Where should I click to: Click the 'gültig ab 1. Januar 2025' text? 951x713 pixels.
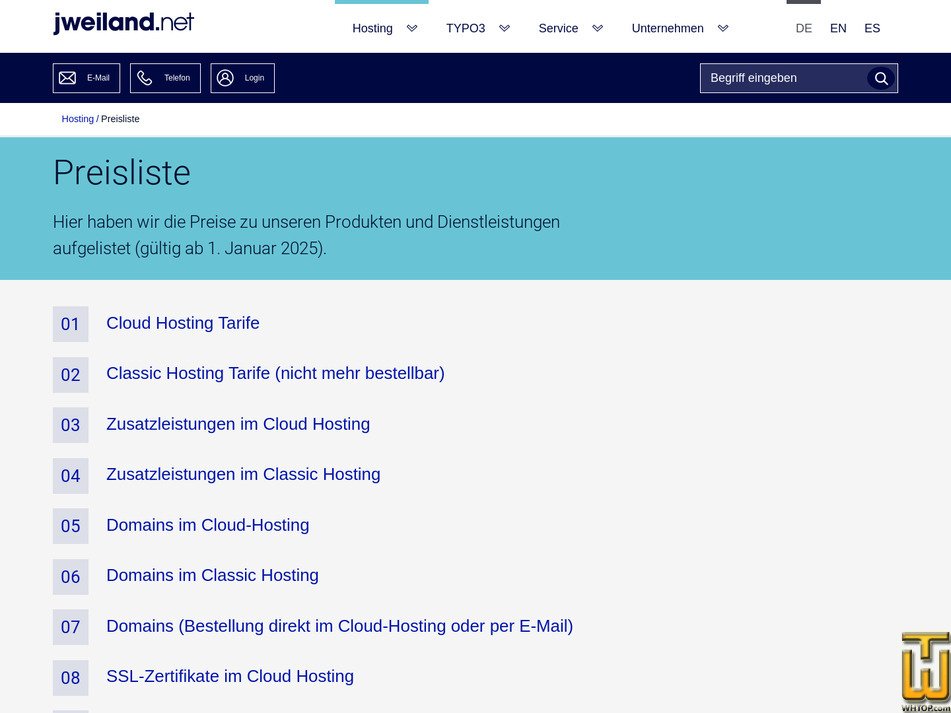(231, 249)
